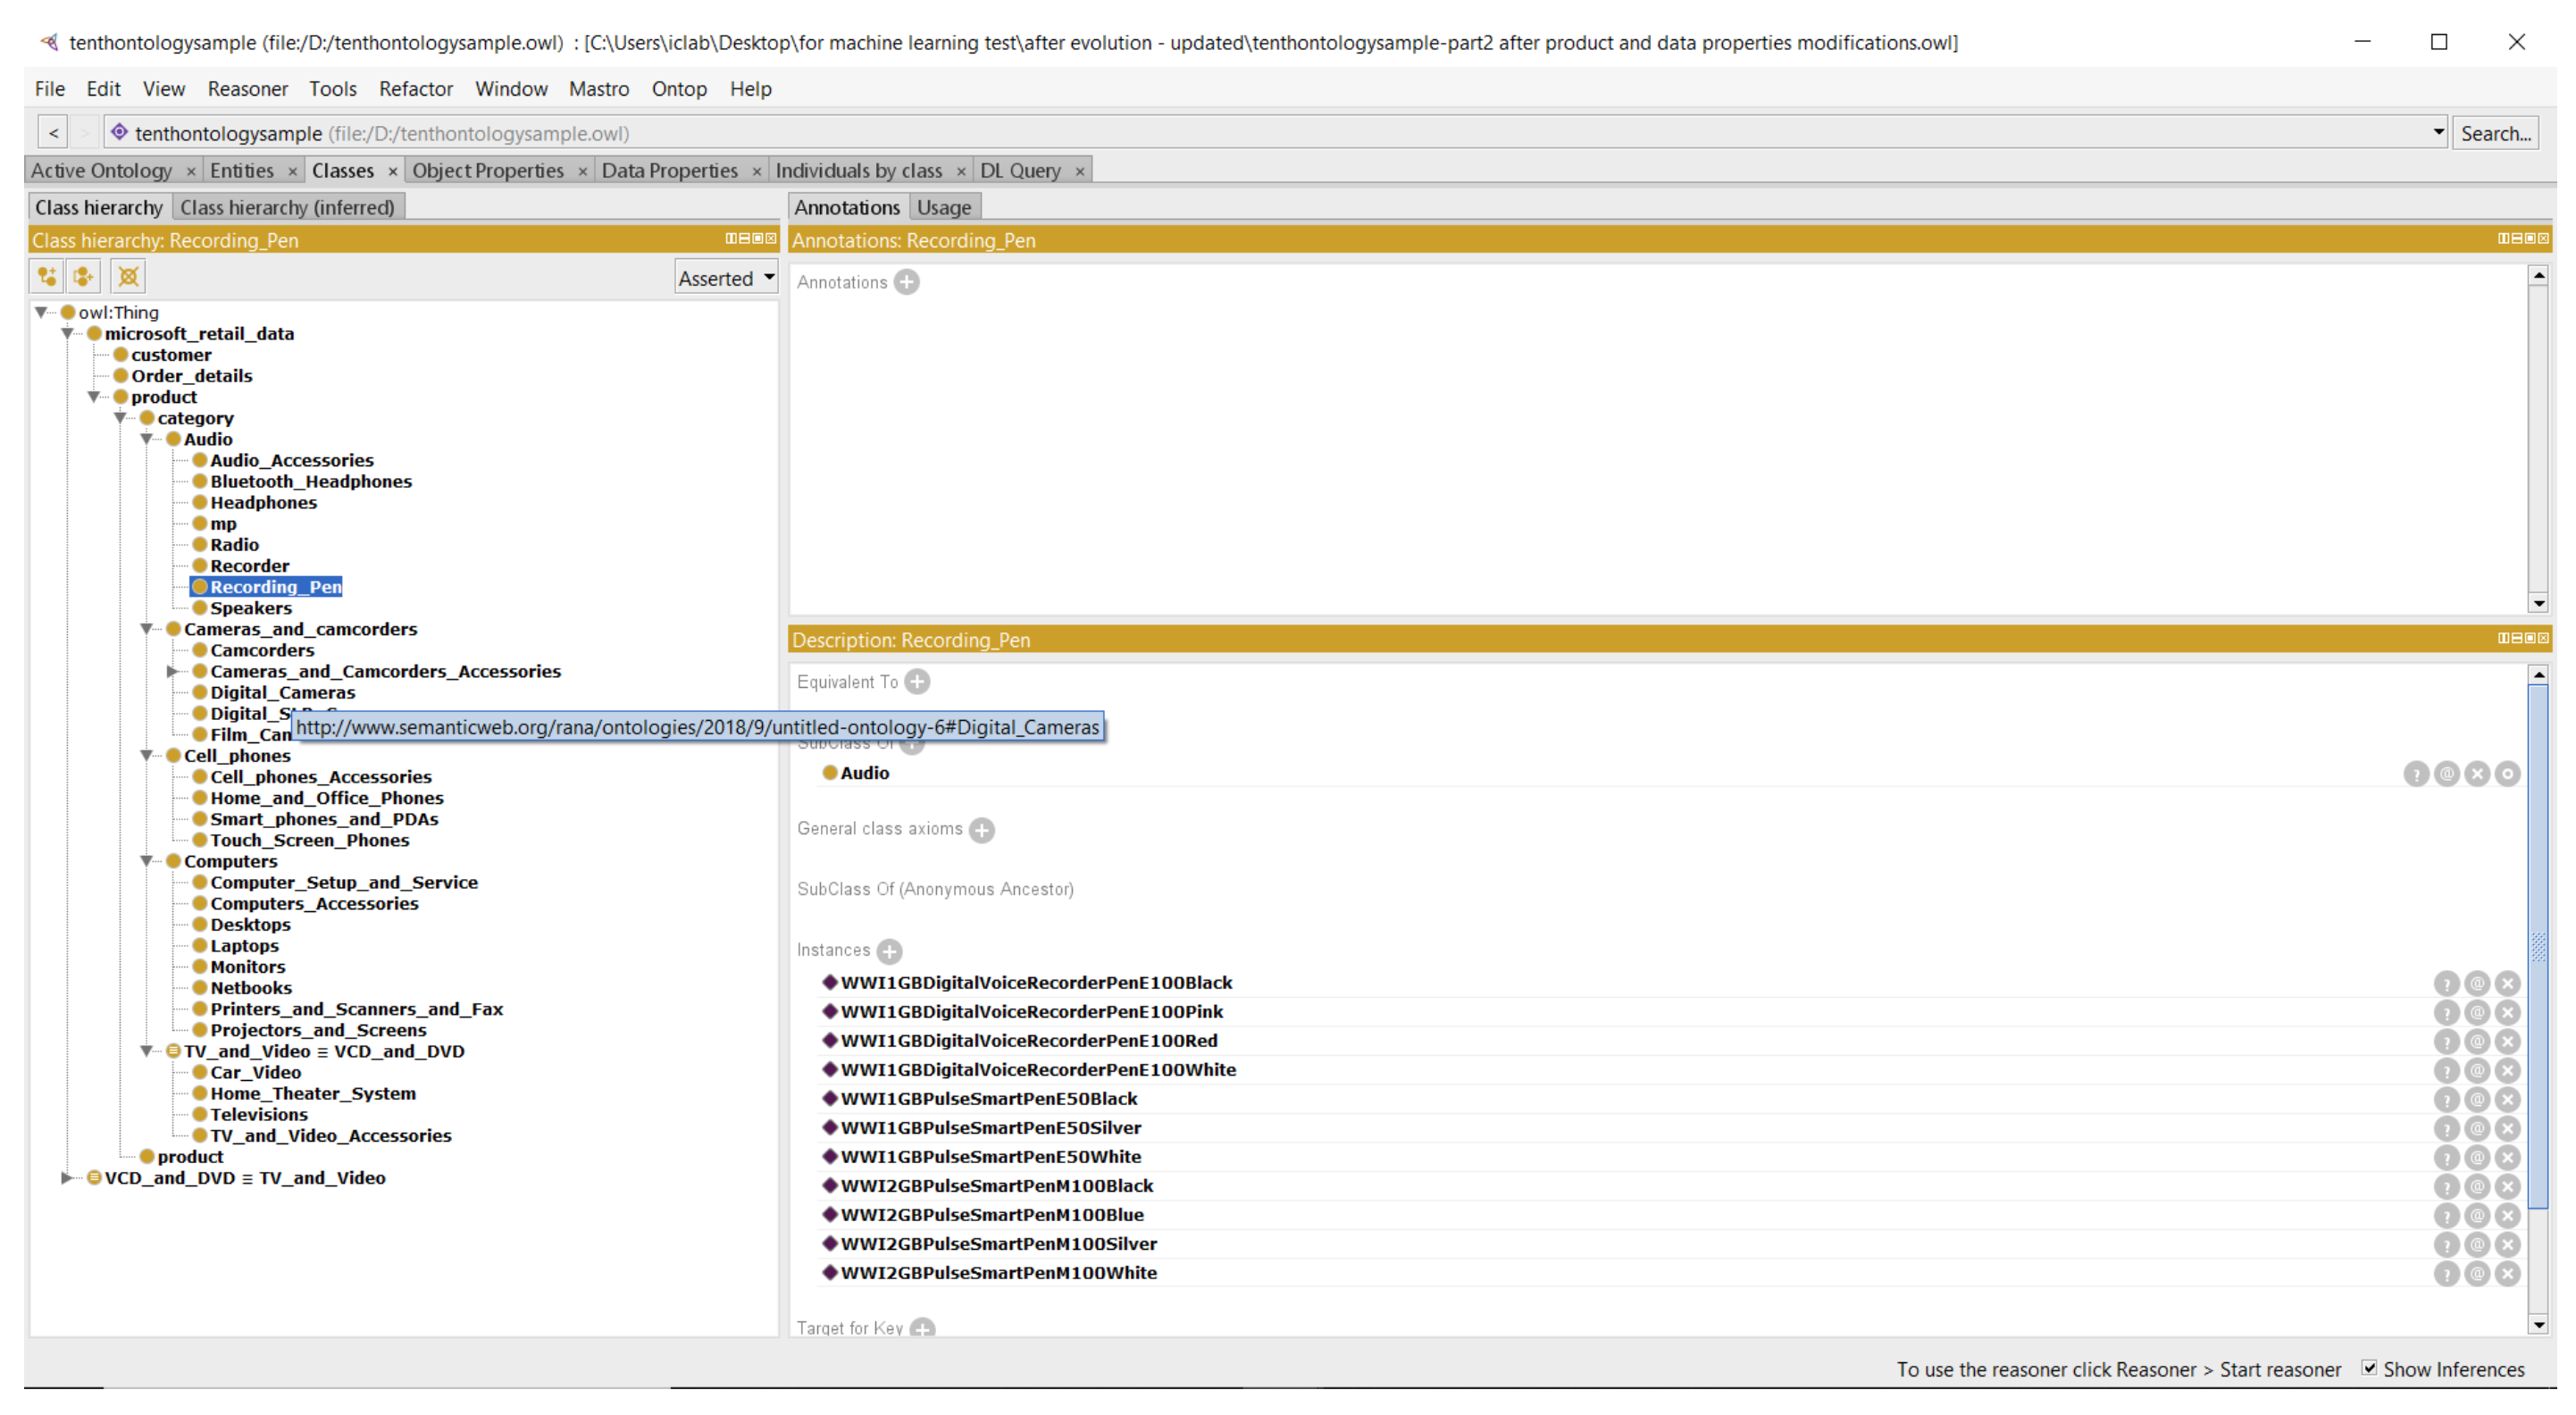Collapse the Cameras_and_camcorders node
This screenshot has height=1415, width=2576.
[147, 629]
